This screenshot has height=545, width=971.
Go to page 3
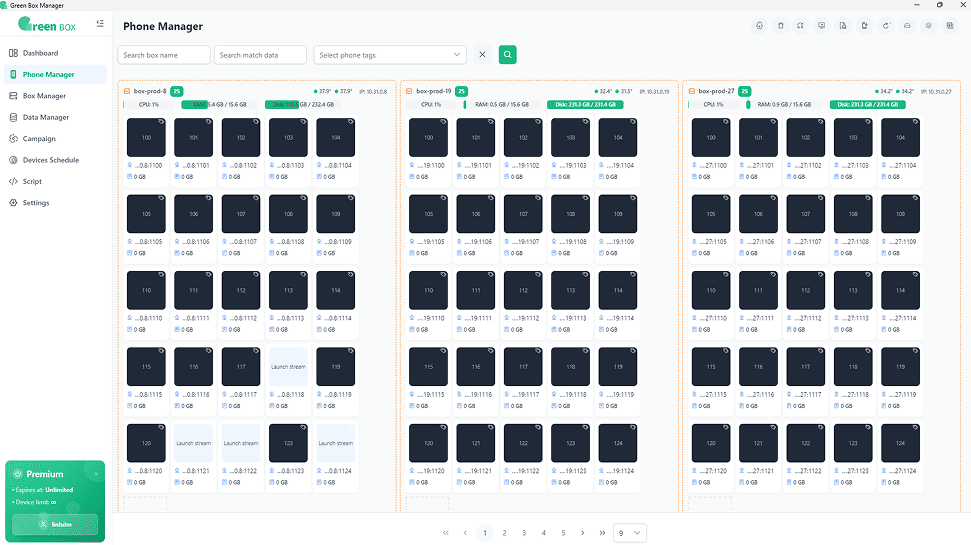tap(524, 533)
